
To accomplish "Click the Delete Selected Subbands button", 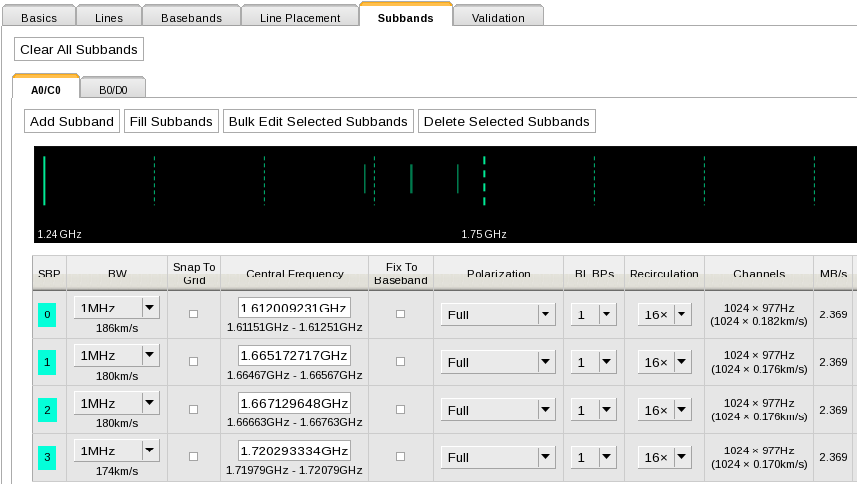I will [x=507, y=121].
